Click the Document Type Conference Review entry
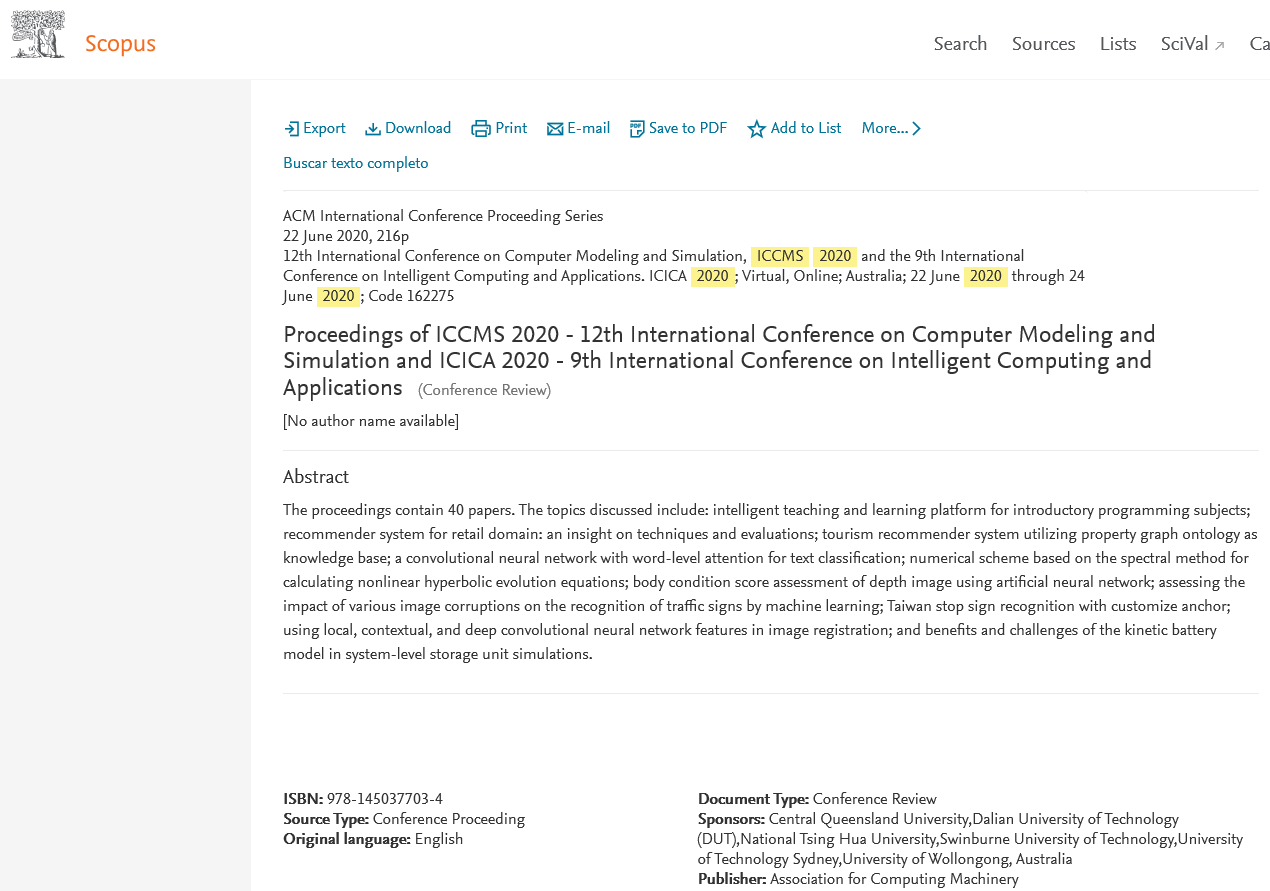The image size is (1270, 891). coord(817,799)
